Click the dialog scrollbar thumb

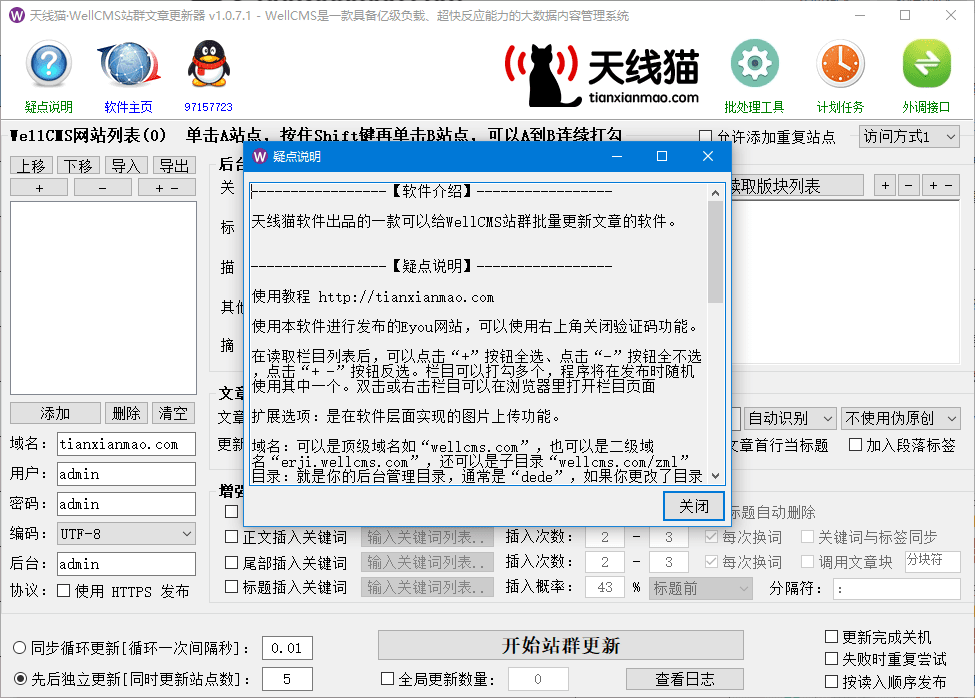(716, 252)
